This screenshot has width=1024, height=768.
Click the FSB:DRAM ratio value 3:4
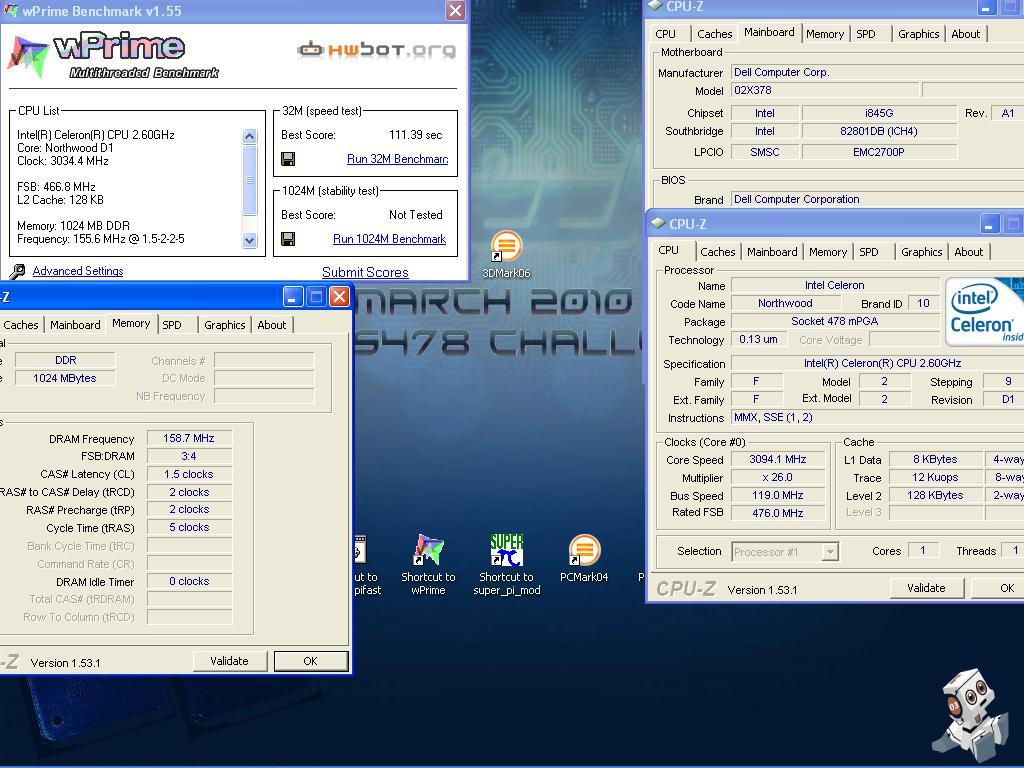(x=189, y=456)
